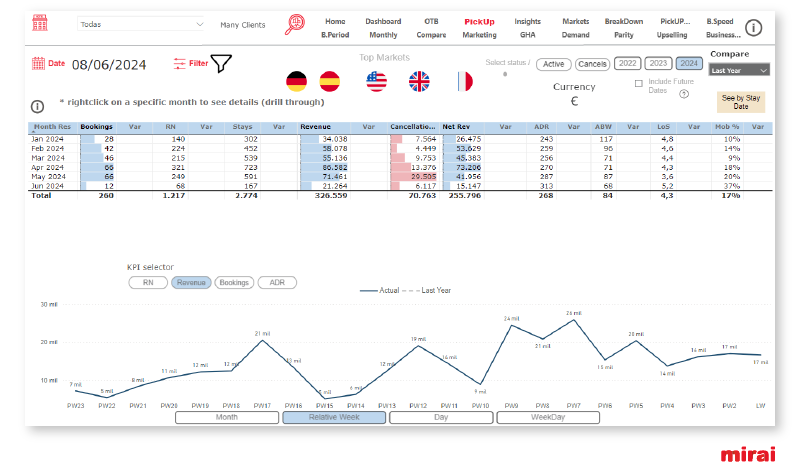Click the funnel Filter icon
The width and height of the screenshot is (800, 470).
pyautogui.click(x=221, y=64)
